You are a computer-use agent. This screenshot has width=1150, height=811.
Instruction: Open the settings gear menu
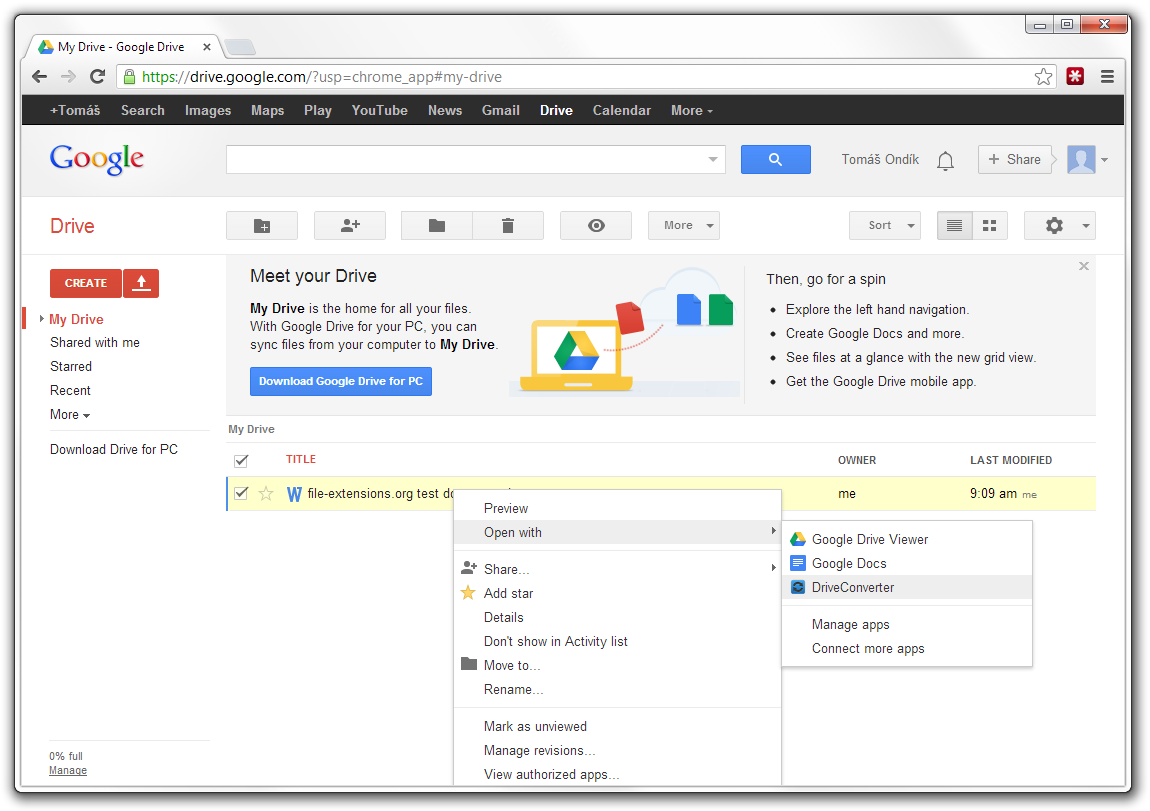1060,226
